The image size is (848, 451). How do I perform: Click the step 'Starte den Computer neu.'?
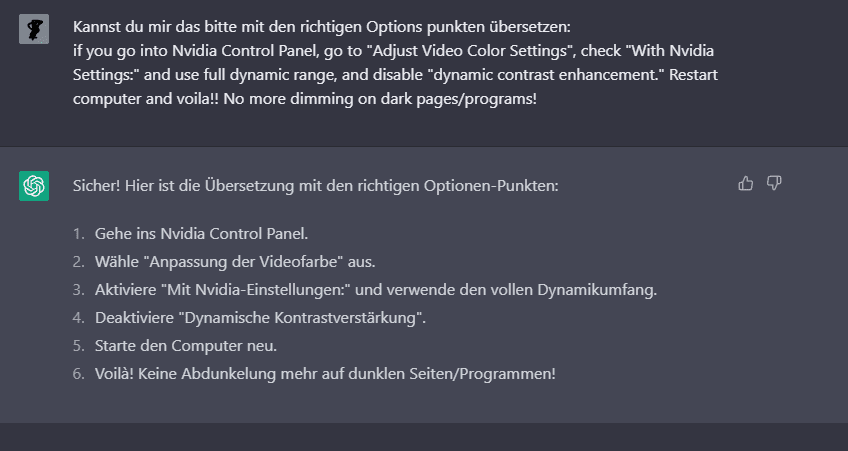pos(186,346)
